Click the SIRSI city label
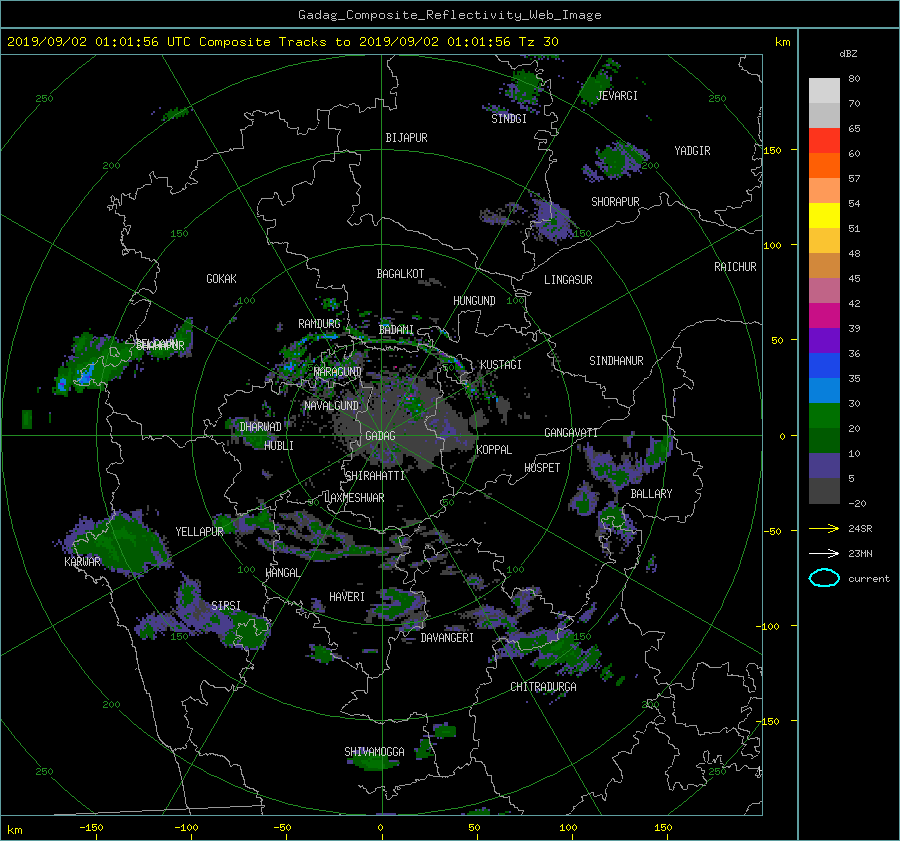 point(226,606)
